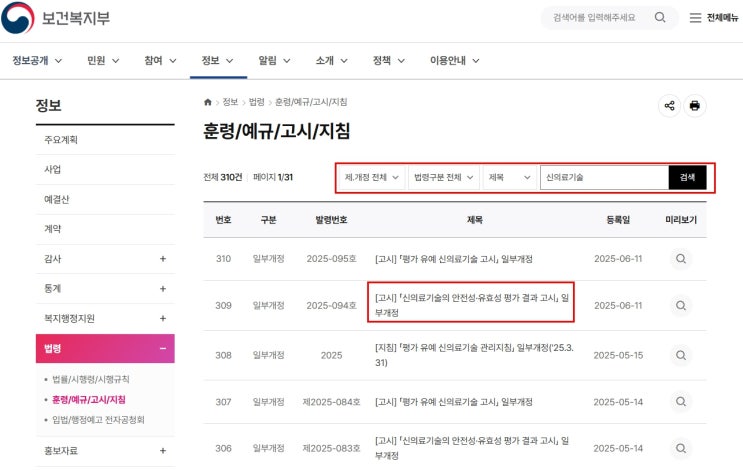
Task: Open 사업 in sidebar
Action: click(x=105, y=170)
